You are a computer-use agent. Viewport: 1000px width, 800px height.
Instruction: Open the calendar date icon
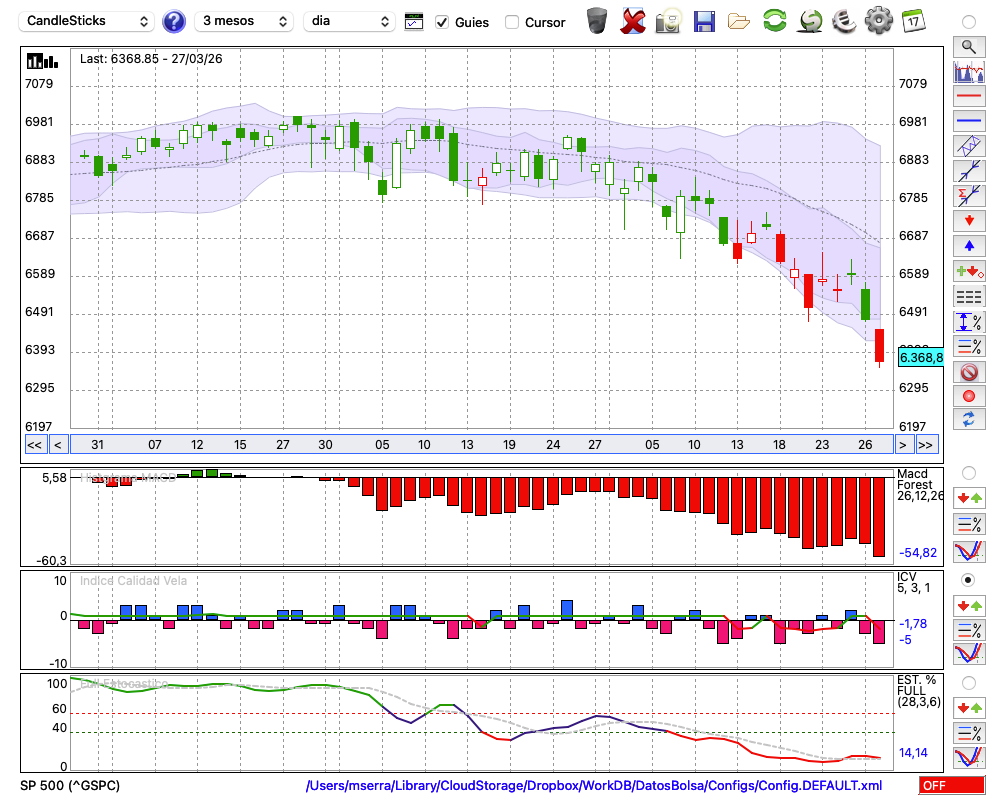coord(912,20)
